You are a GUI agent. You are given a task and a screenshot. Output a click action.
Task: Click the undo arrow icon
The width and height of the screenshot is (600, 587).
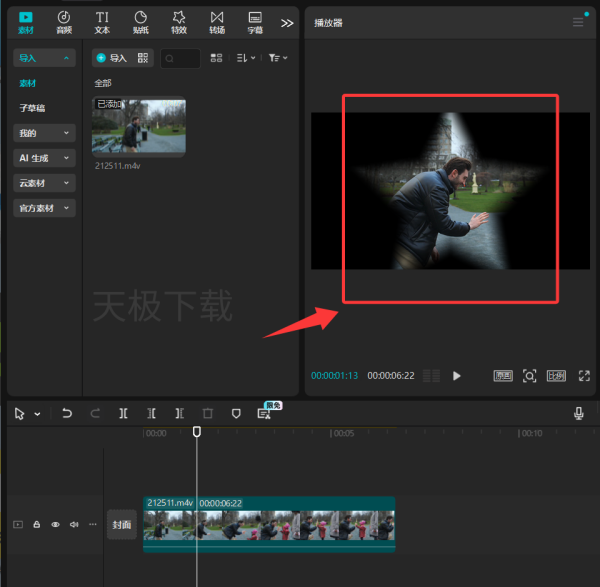pos(67,413)
